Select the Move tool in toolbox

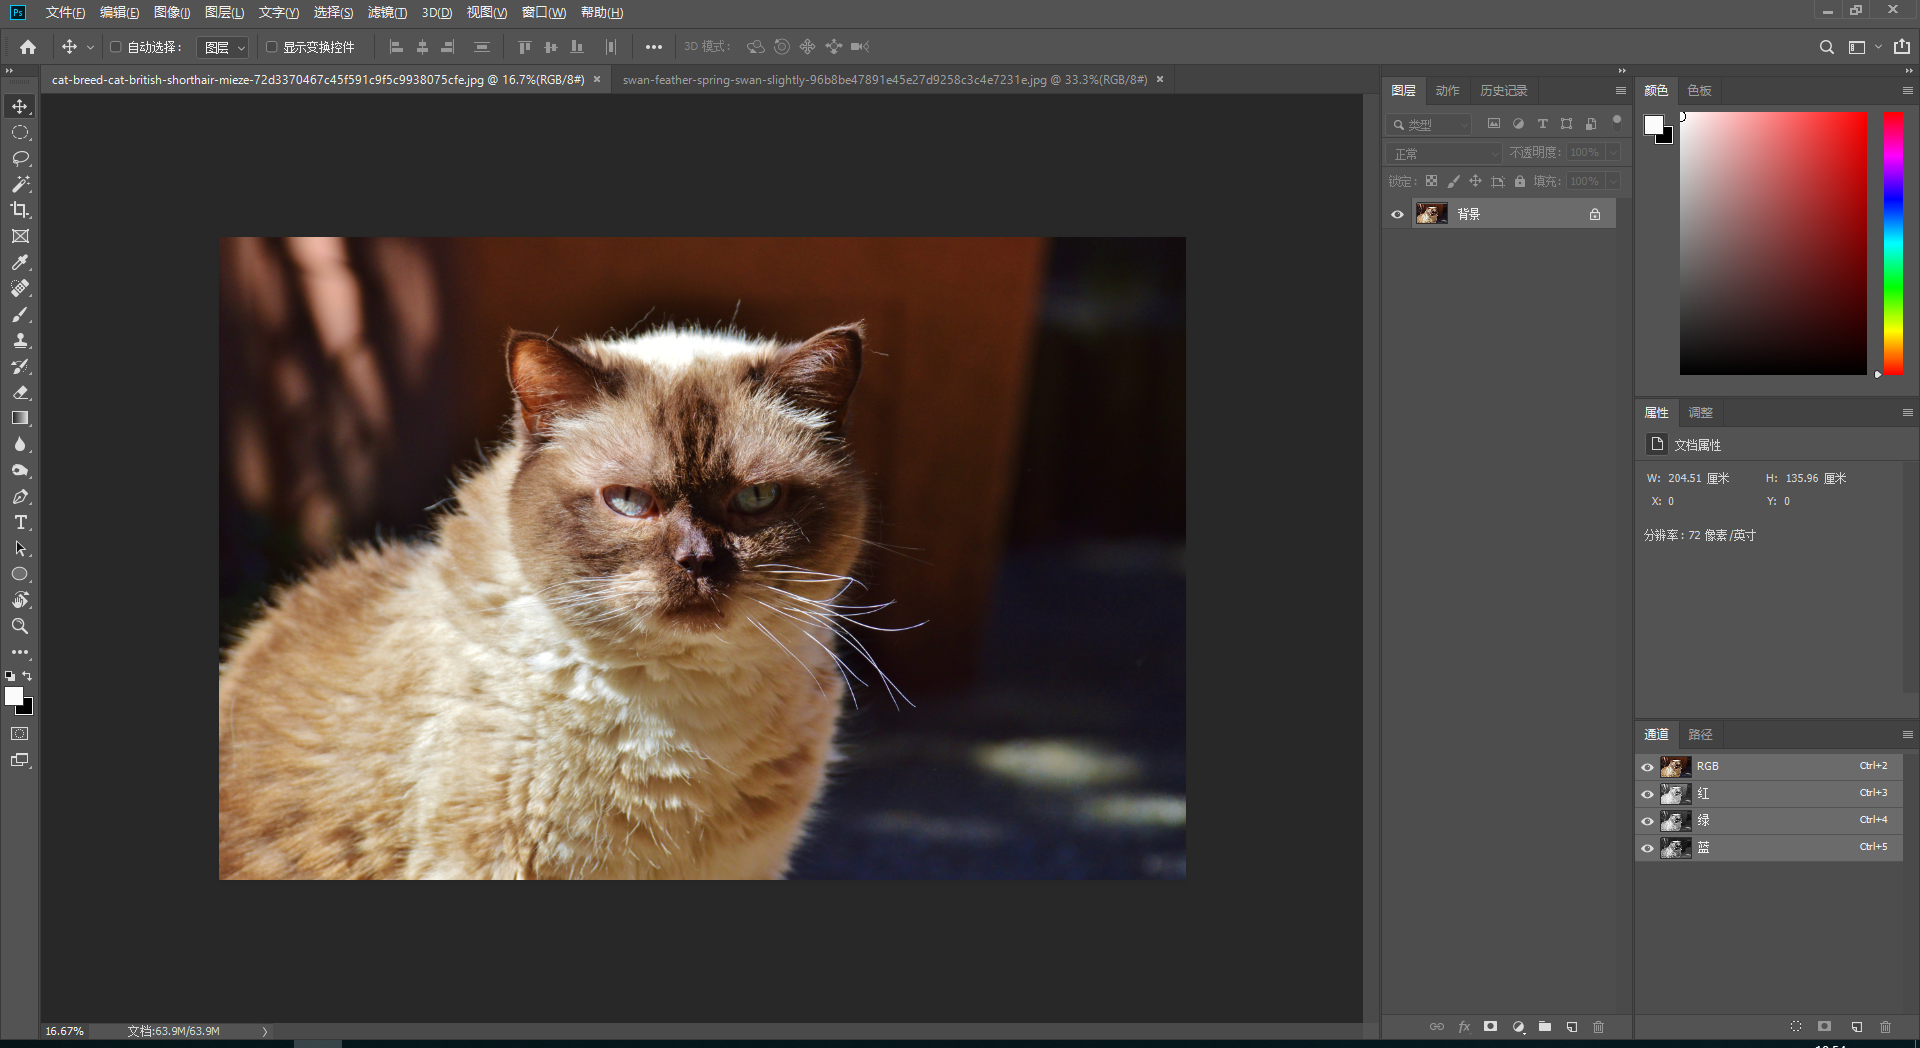20,106
